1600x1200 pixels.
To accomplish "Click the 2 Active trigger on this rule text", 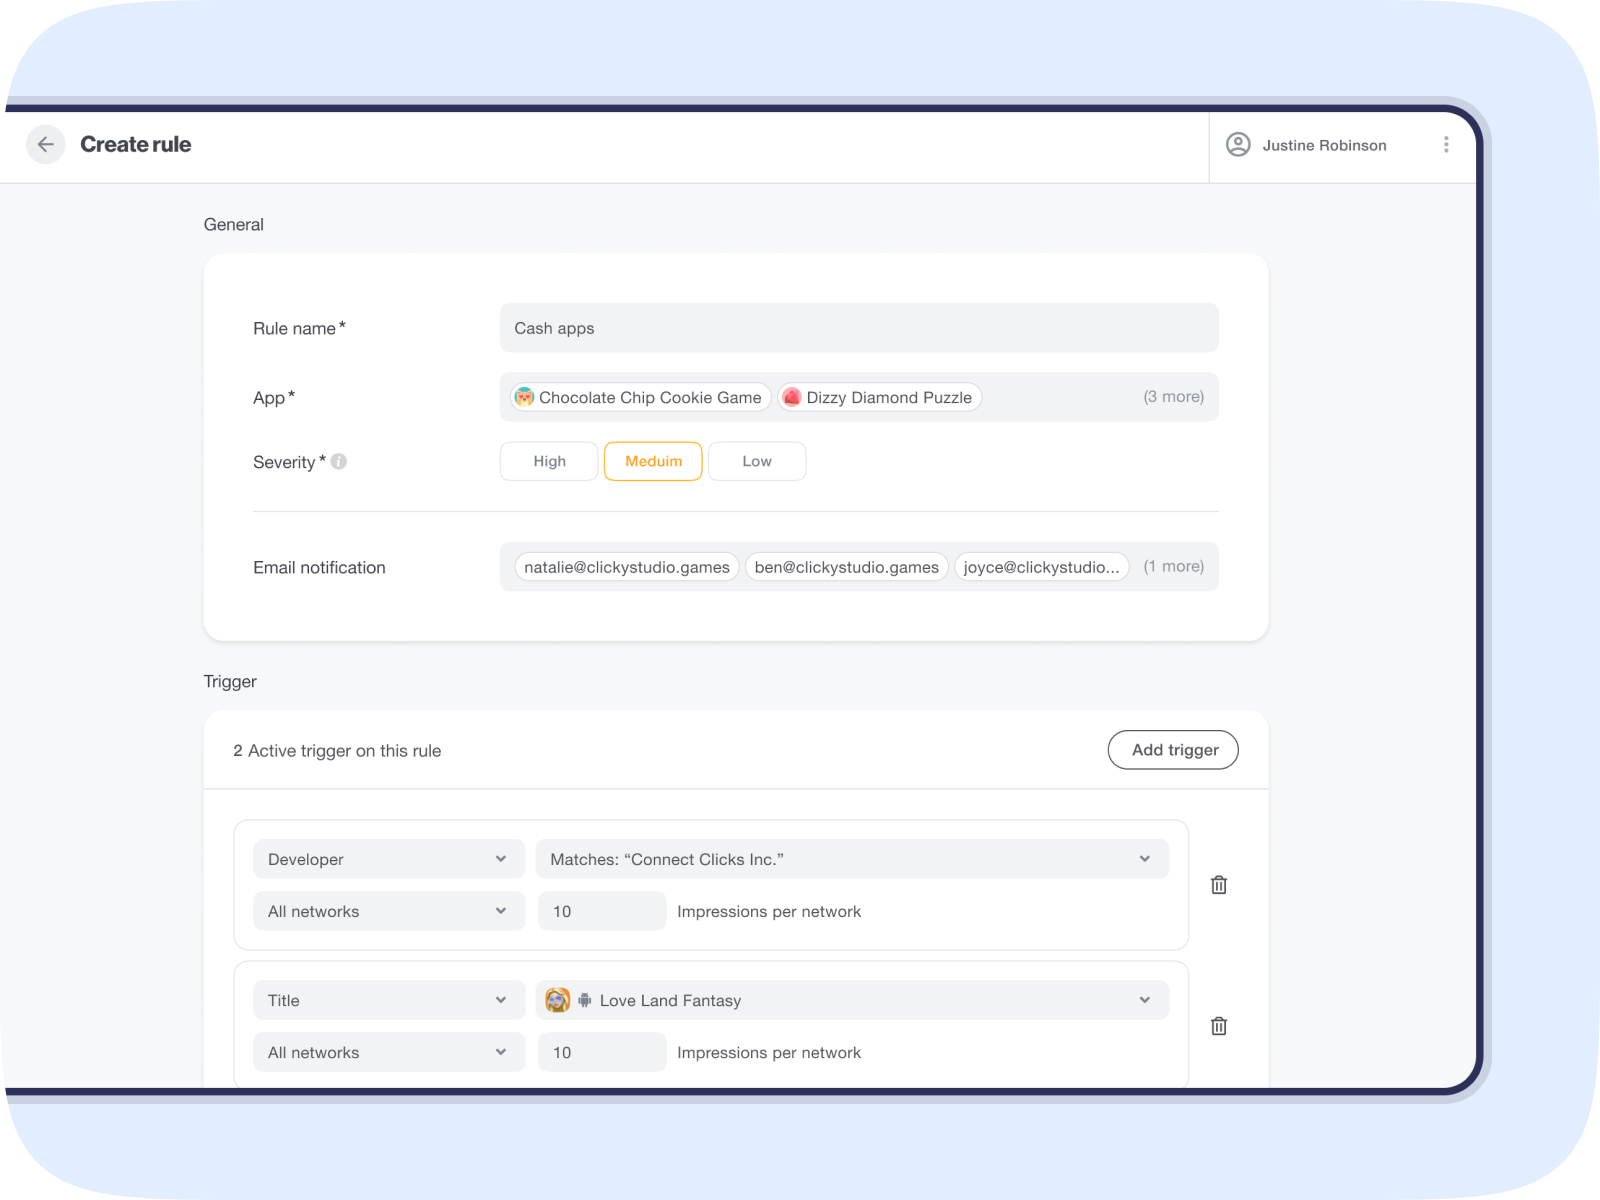I will 337,751.
